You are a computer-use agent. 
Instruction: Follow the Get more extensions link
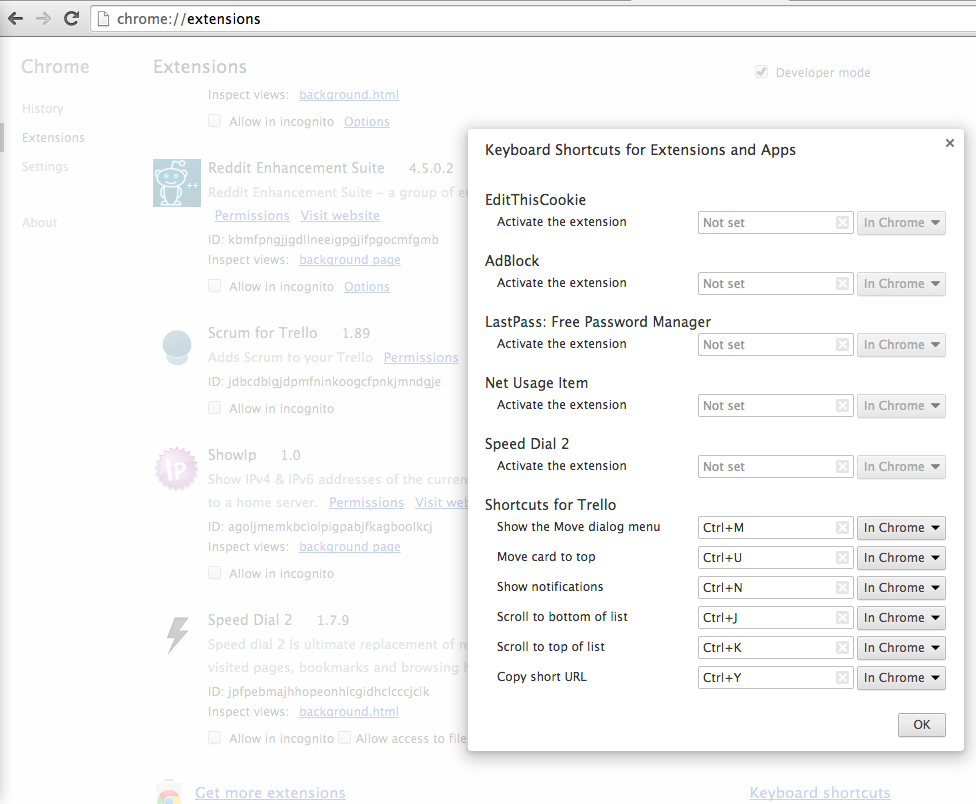coord(270,792)
